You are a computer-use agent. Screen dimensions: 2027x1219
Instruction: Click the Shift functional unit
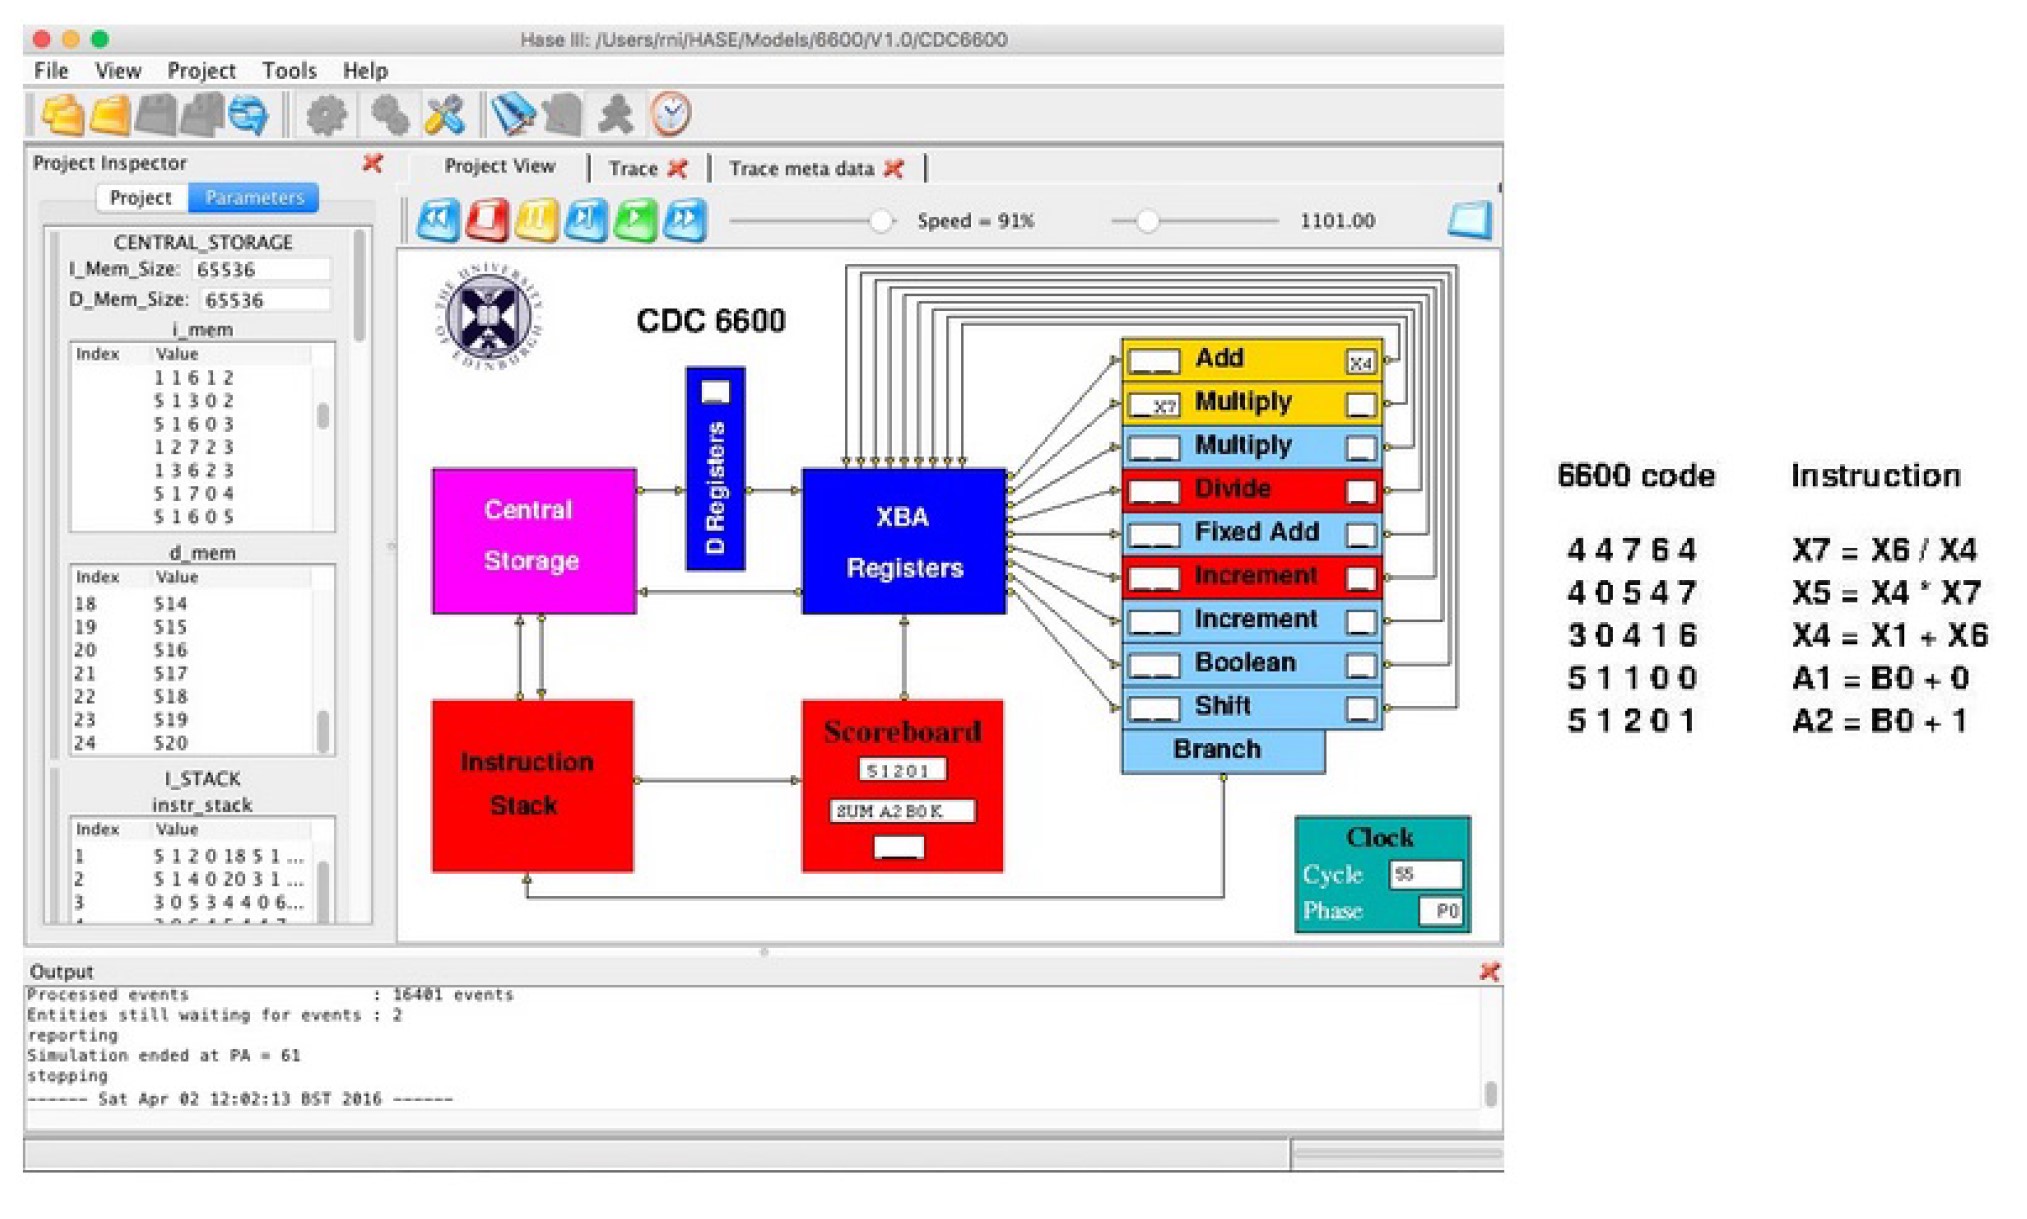pyautogui.click(x=1252, y=707)
